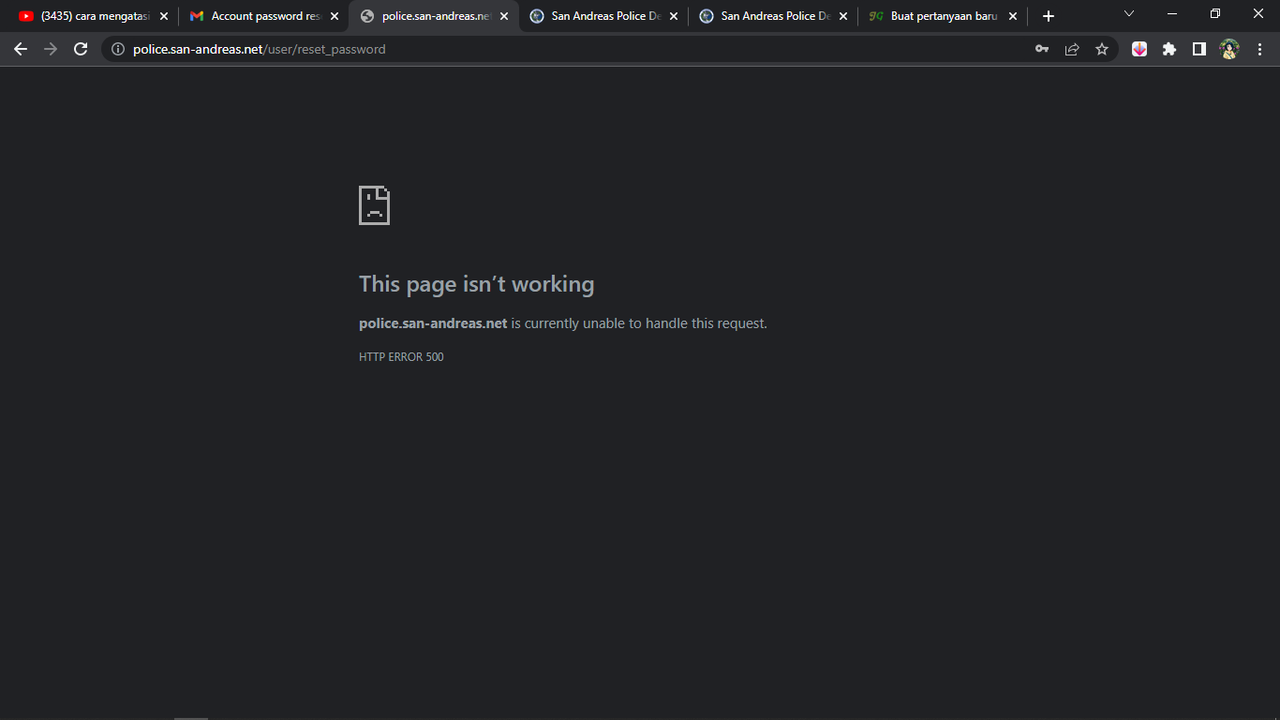
Task: Close the police.san-andreas.net tab
Action: click(x=504, y=17)
